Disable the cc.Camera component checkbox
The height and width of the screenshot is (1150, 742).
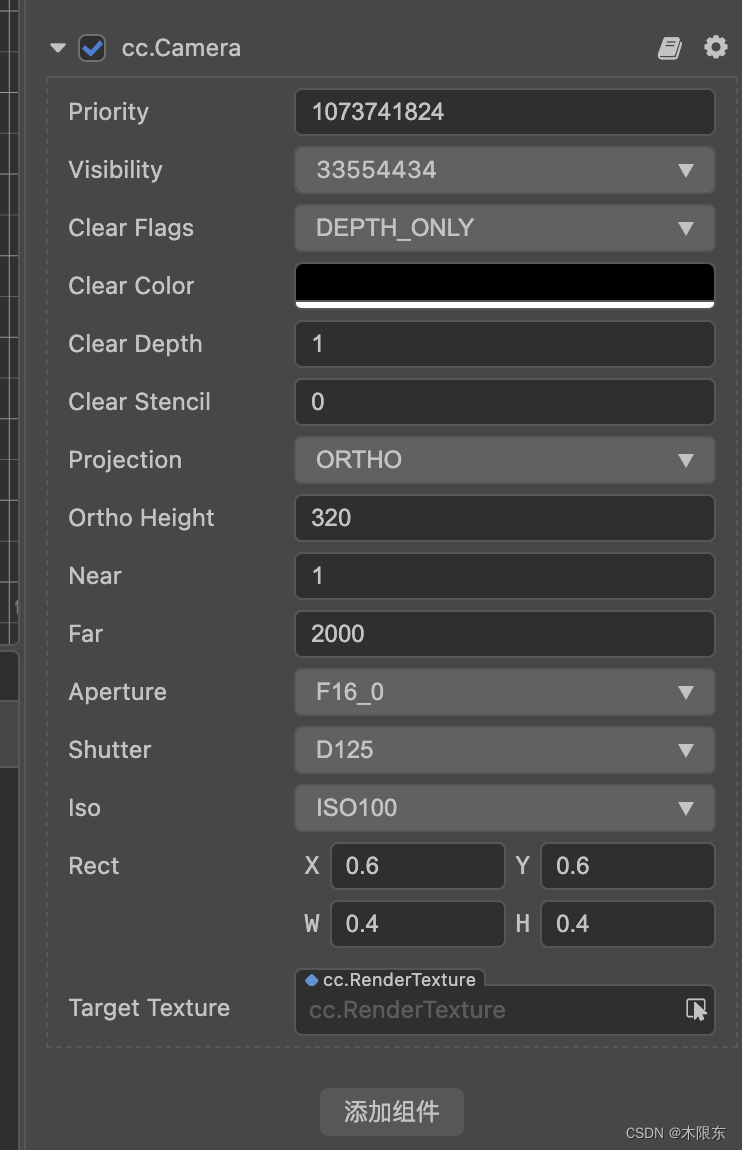pyautogui.click(x=92, y=48)
